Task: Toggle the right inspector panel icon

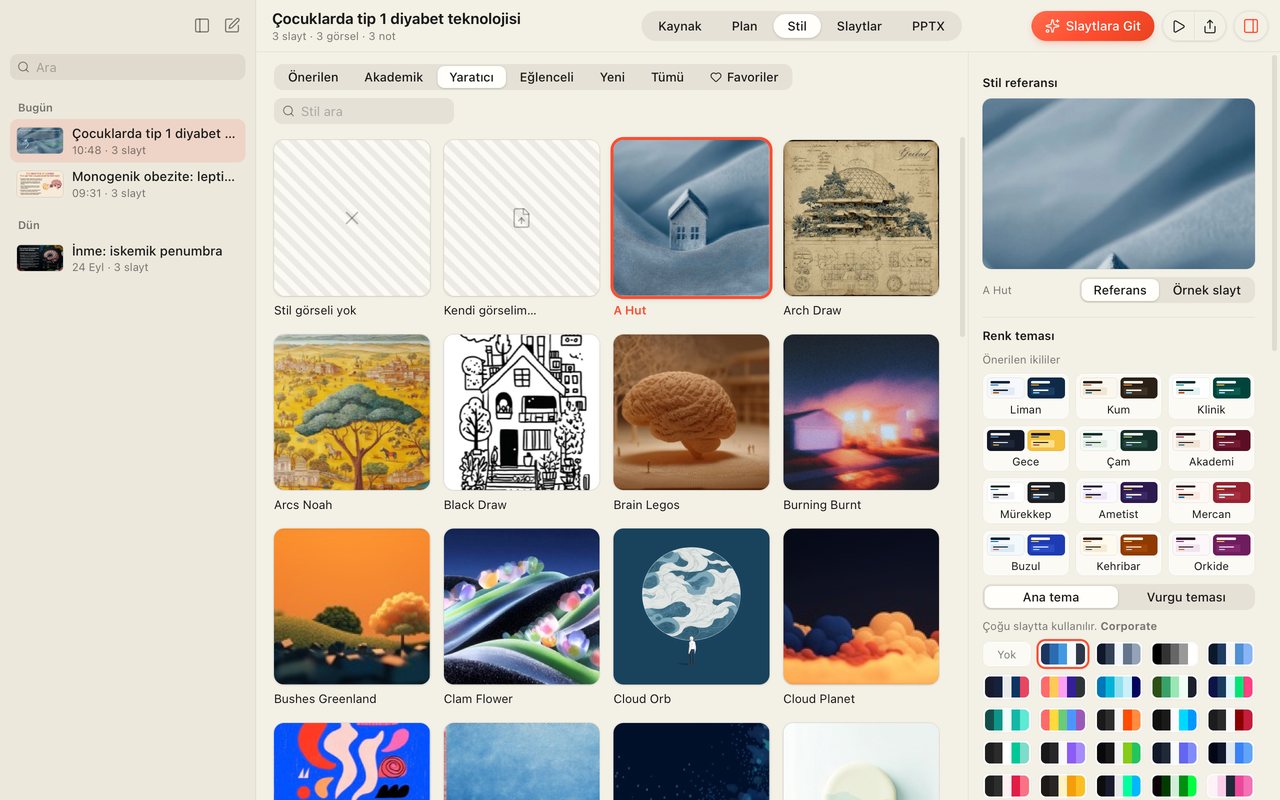Action: click(1251, 26)
